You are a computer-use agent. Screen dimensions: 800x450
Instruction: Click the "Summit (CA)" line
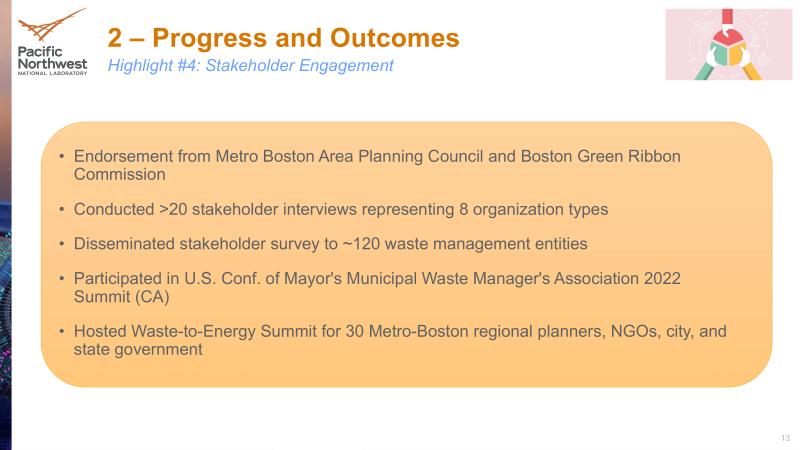click(x=116, y=295)
